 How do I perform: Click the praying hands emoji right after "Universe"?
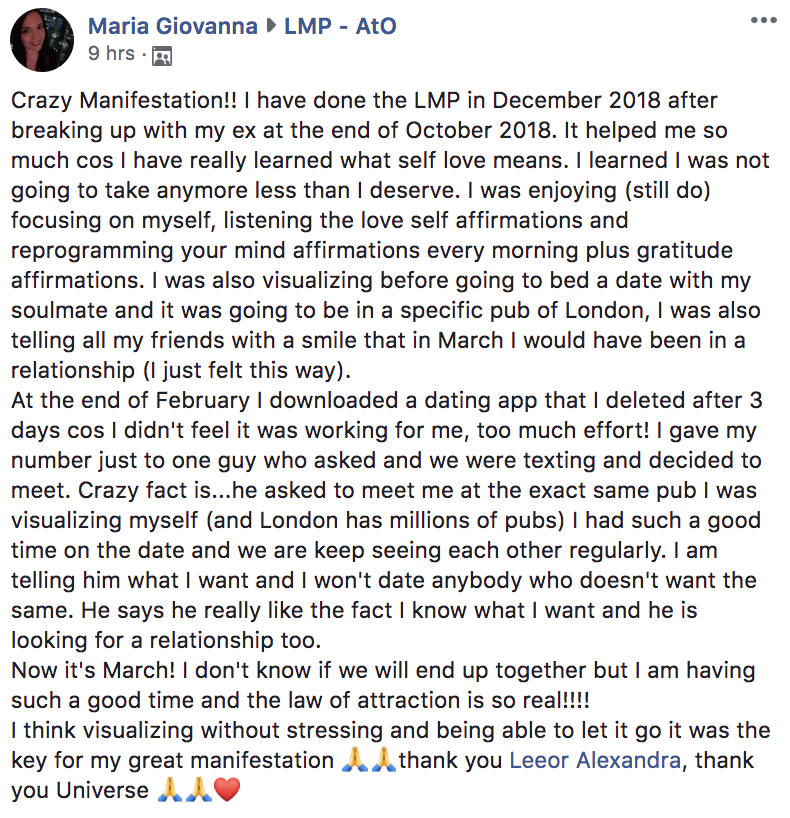tap(170, 790)
